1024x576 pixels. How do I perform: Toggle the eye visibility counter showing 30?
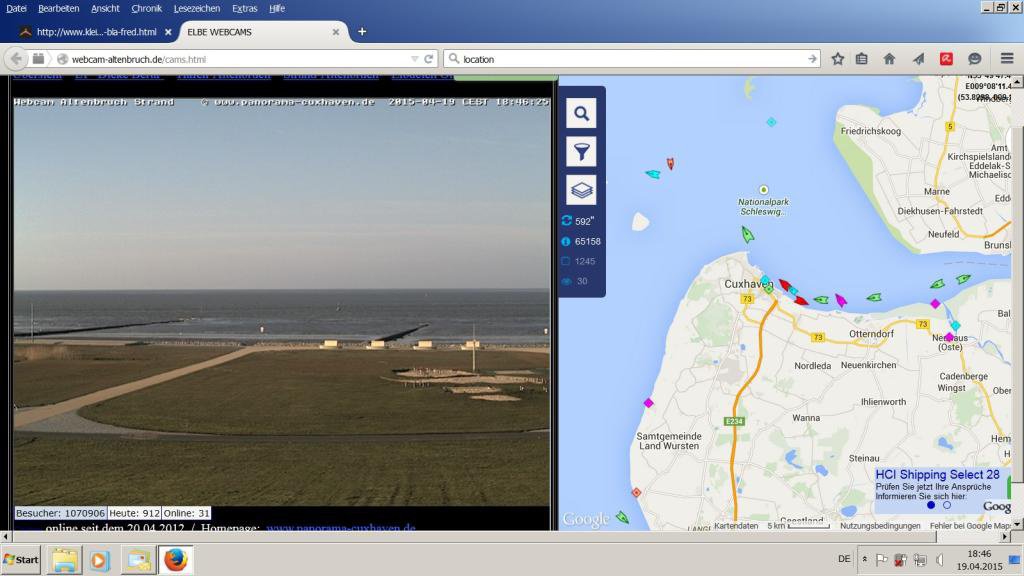coord(566,281)
